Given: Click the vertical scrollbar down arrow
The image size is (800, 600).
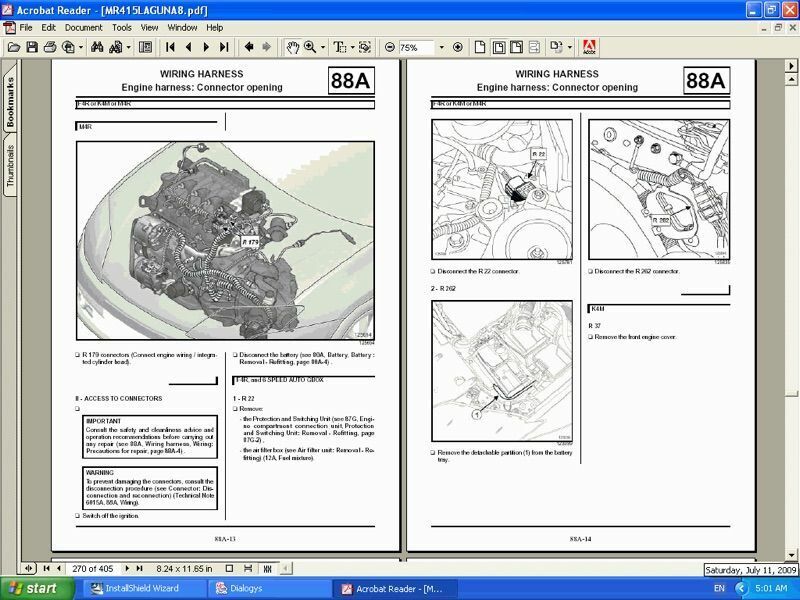Looking at the screenshot, I should pos(791,555).
